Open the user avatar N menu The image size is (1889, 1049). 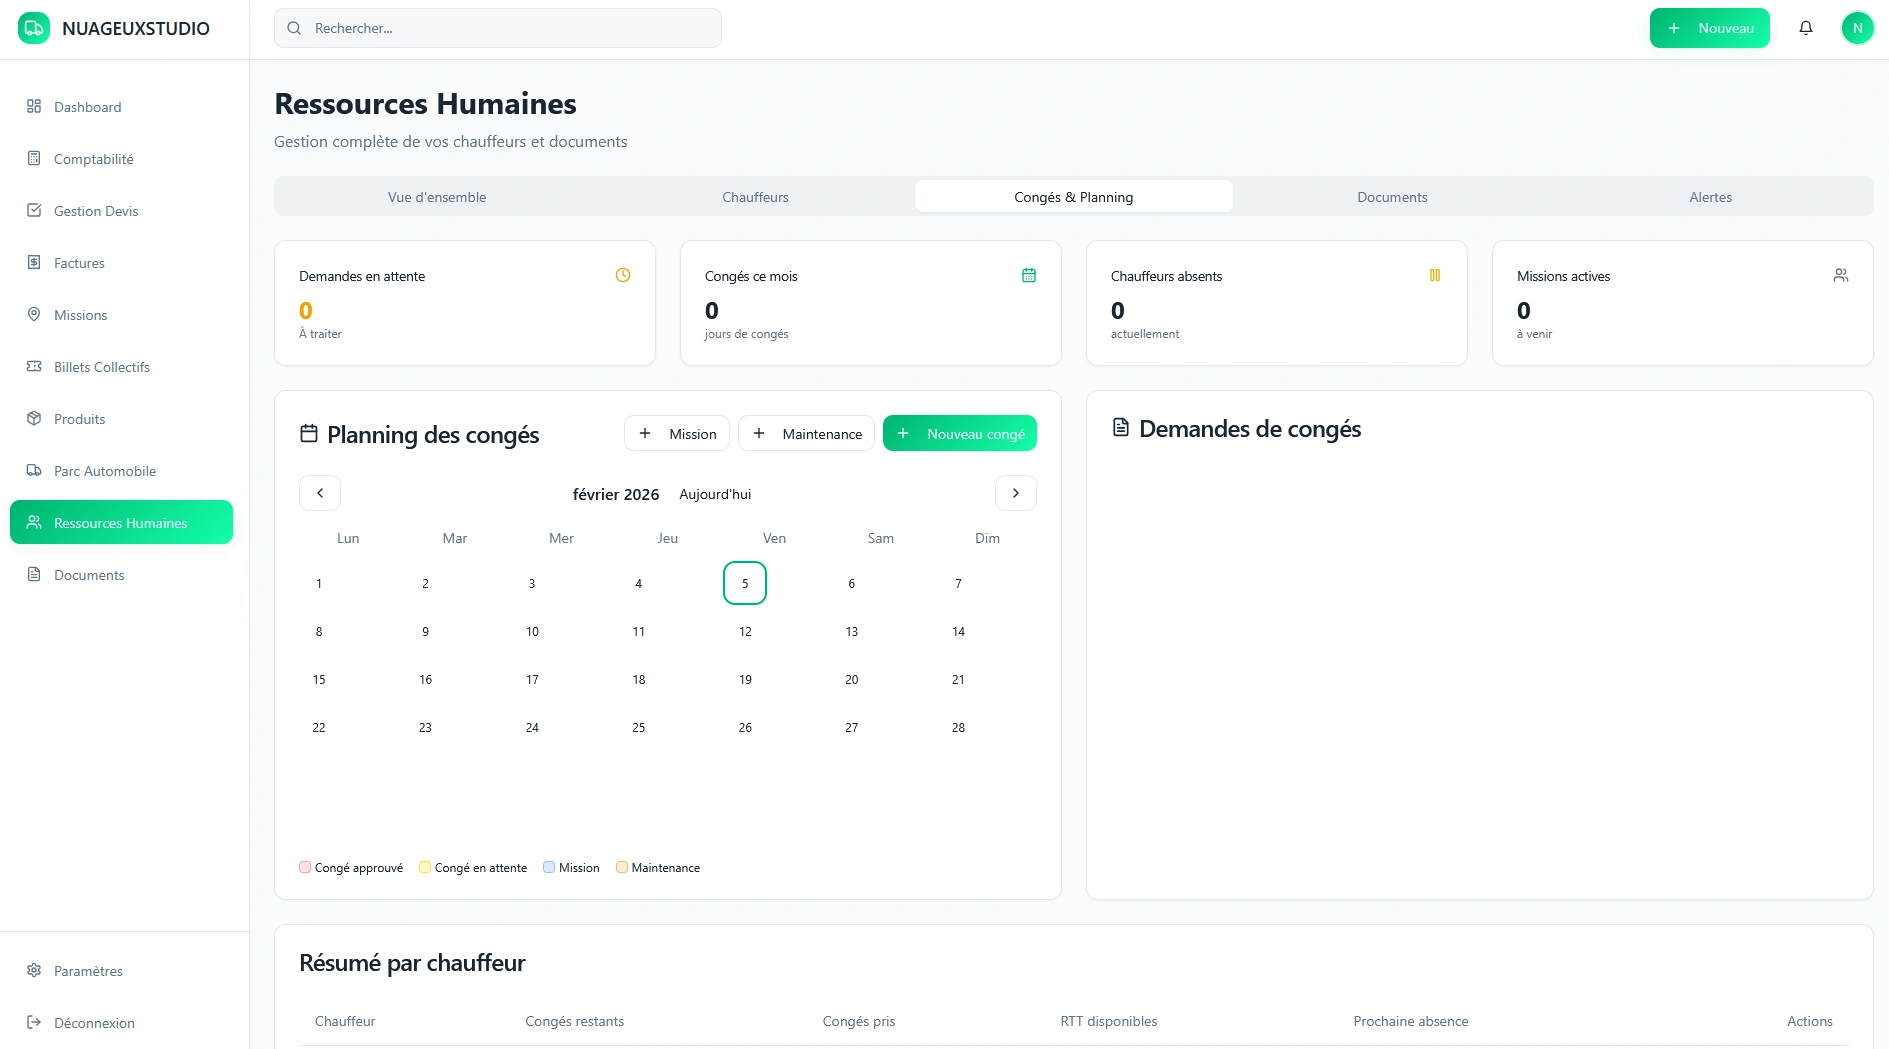tap(1857, 28)
